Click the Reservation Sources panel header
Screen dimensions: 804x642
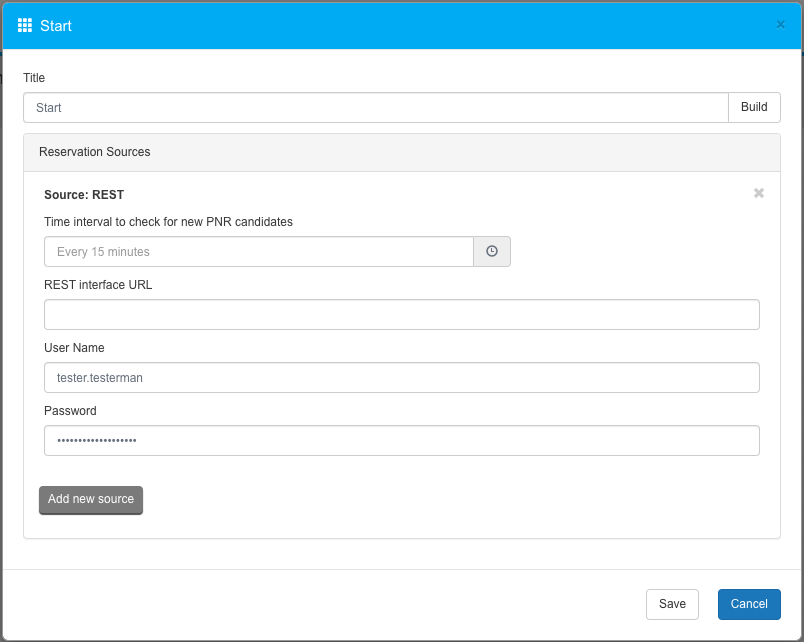[x=401, y=152]
